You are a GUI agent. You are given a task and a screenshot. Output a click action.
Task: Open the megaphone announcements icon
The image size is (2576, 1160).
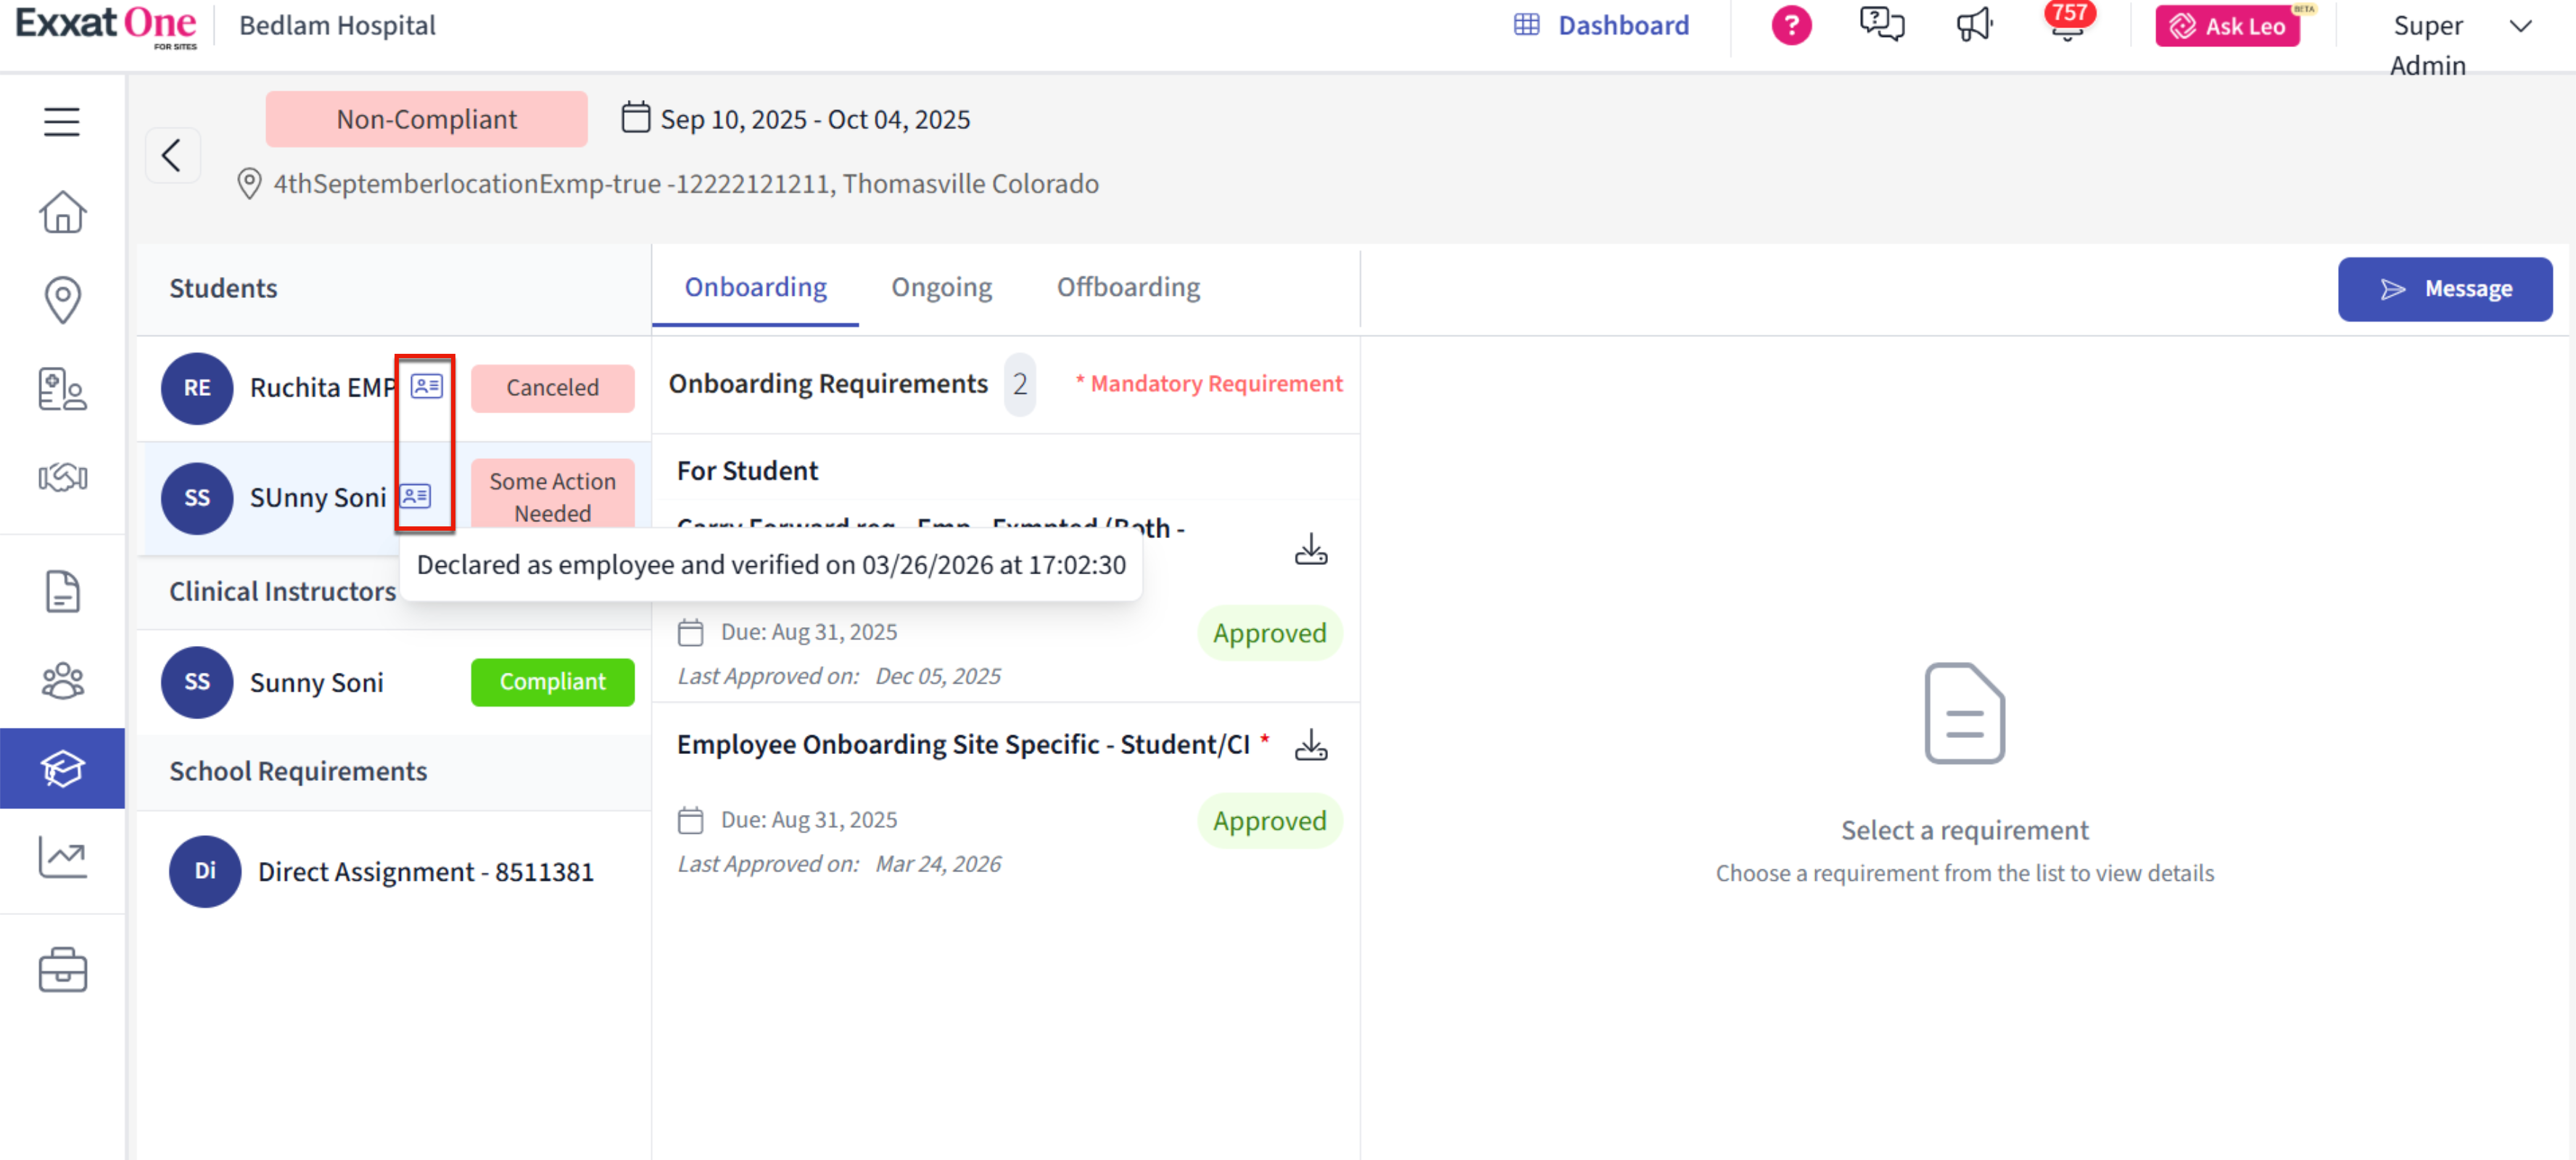pos(1973,25)
